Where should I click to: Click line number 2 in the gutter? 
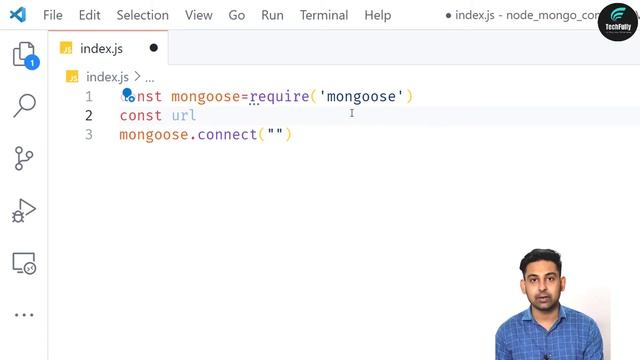tap(89, 116)
